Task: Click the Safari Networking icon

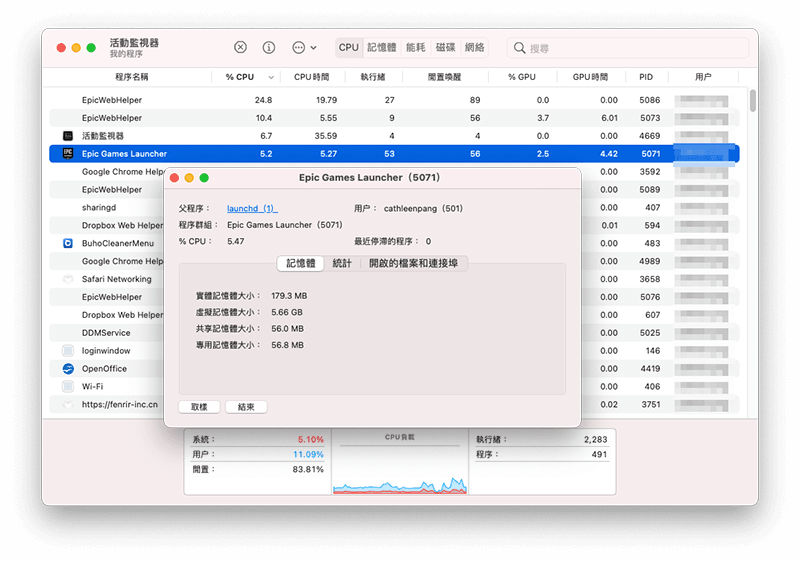Action: [x=68, y=279]
